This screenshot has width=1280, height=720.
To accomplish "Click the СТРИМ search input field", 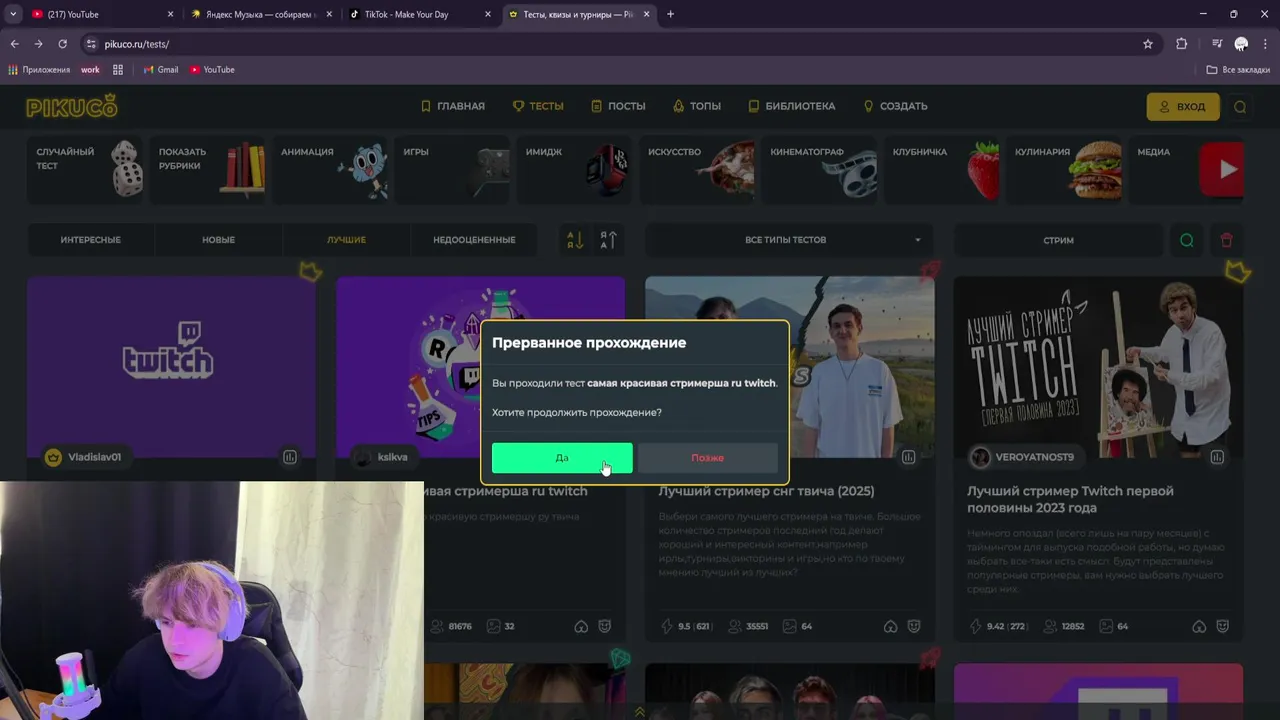I will tap(1058, 240).
